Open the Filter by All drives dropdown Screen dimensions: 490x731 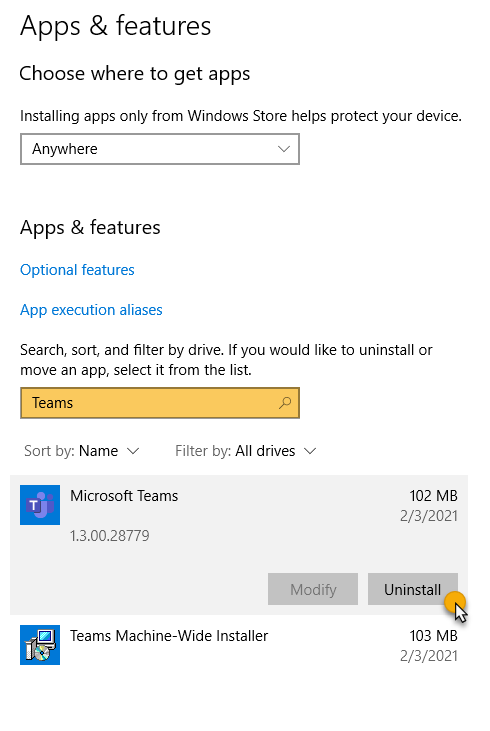point(246,451)
